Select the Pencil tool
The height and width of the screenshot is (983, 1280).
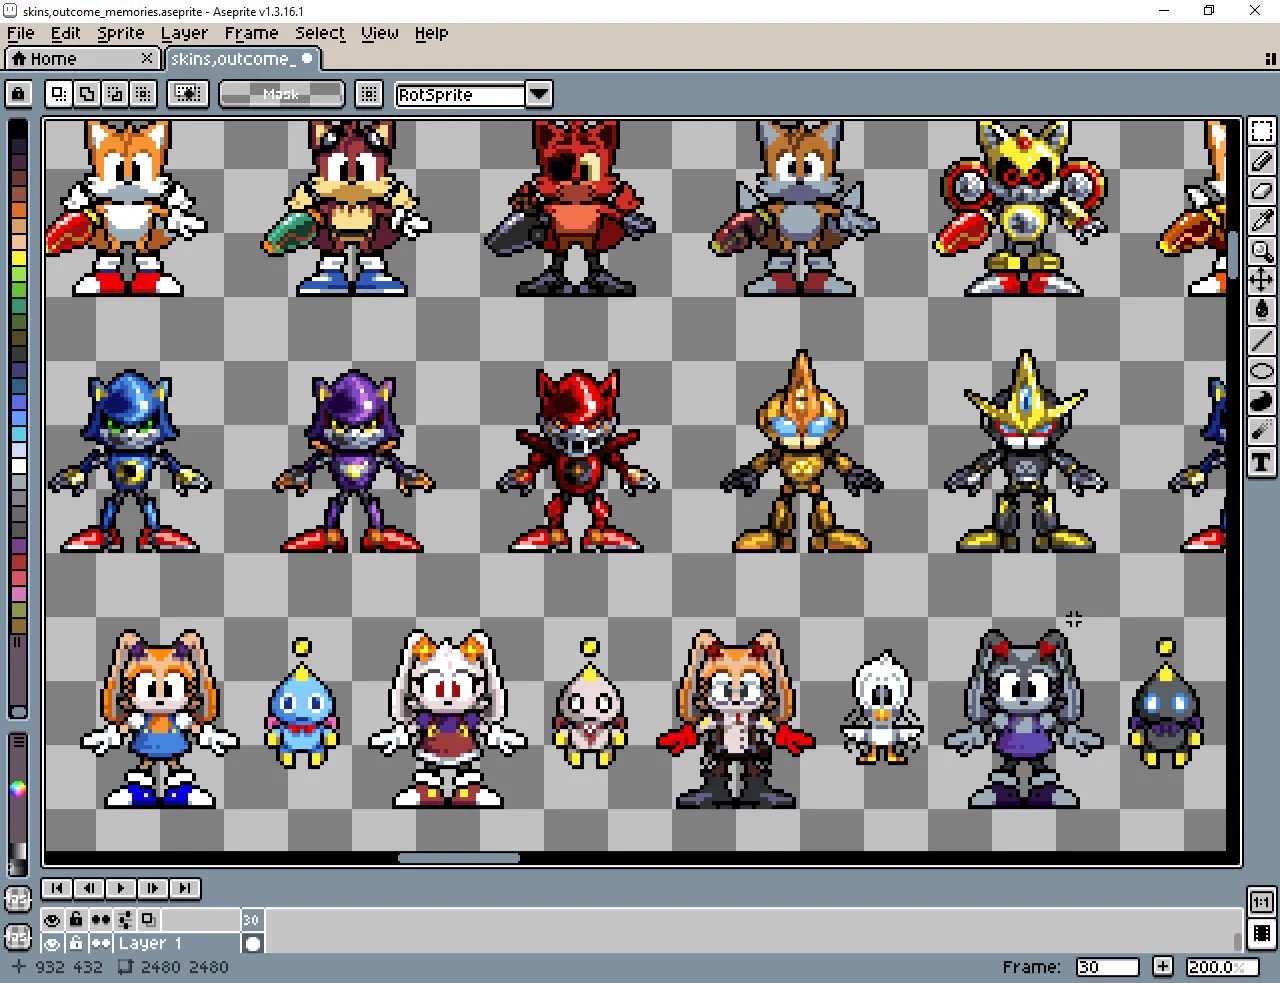pos(1262,161)
